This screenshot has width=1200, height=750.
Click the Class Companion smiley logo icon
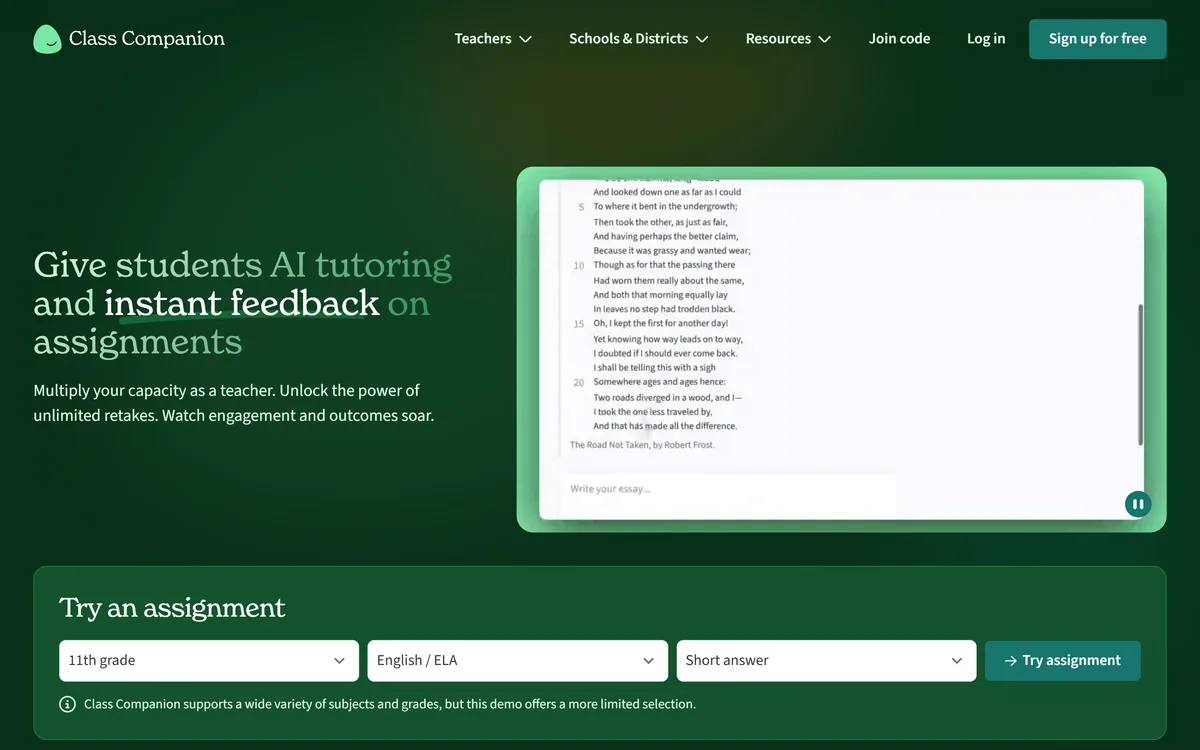coord(47,39)
